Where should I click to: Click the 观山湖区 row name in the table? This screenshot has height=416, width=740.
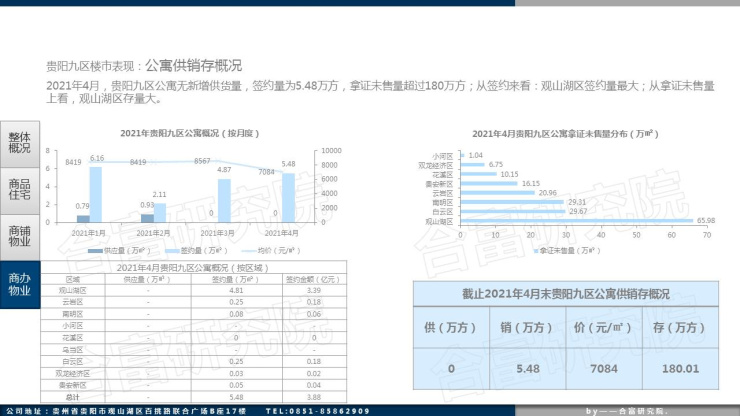73,291
